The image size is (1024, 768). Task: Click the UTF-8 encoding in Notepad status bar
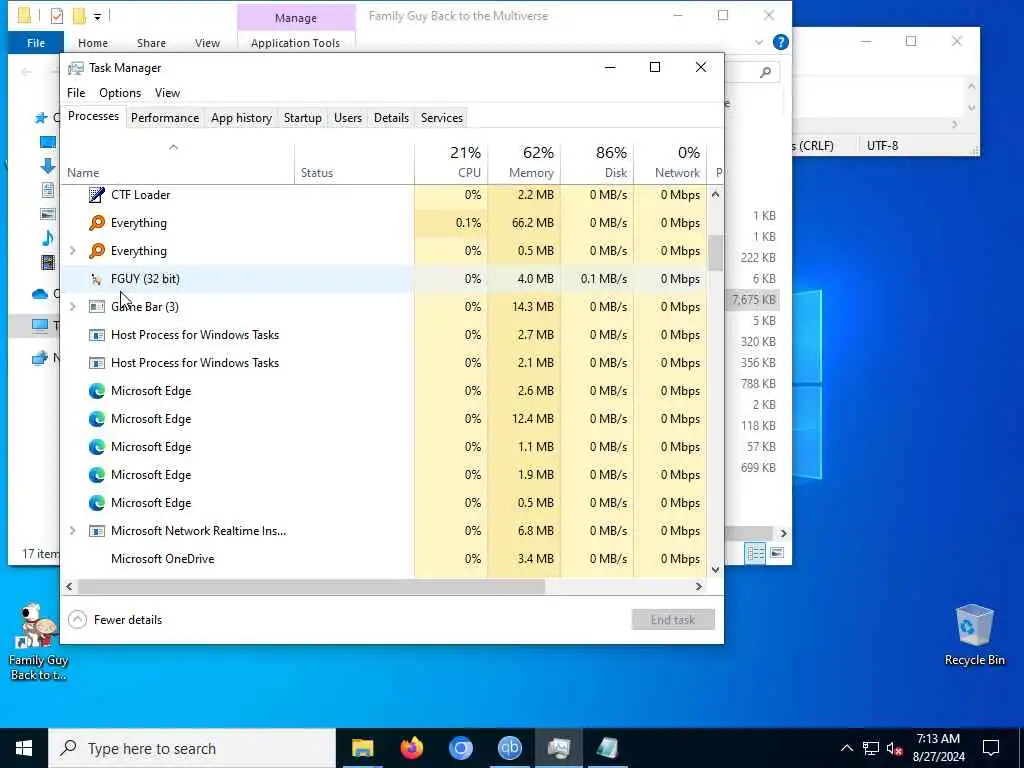point(882,146)
